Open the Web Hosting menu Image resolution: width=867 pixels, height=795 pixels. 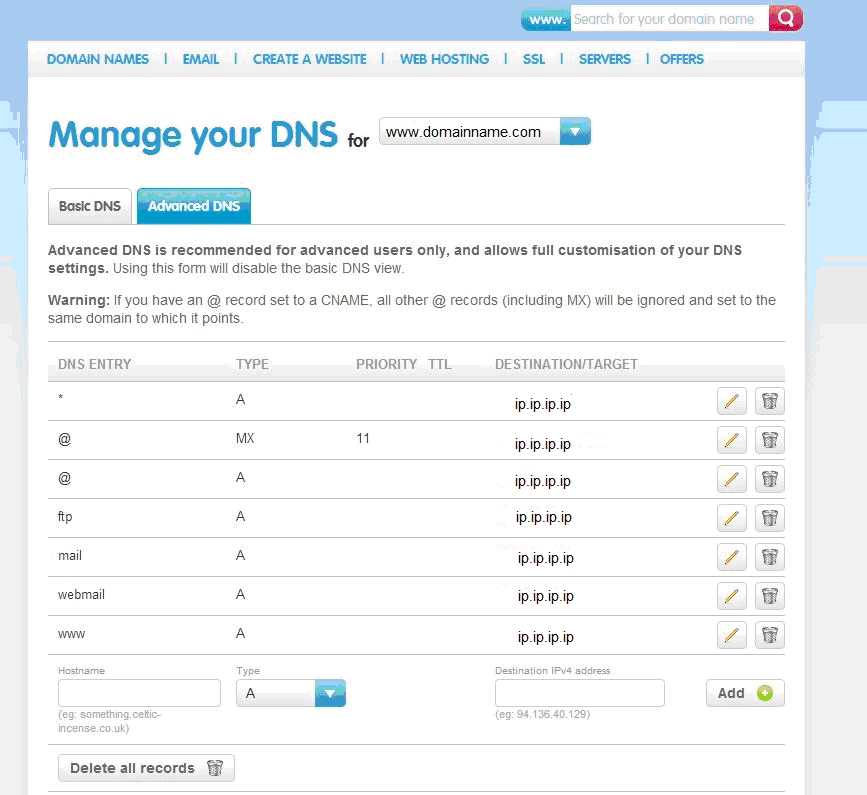[x=444, y=59]
